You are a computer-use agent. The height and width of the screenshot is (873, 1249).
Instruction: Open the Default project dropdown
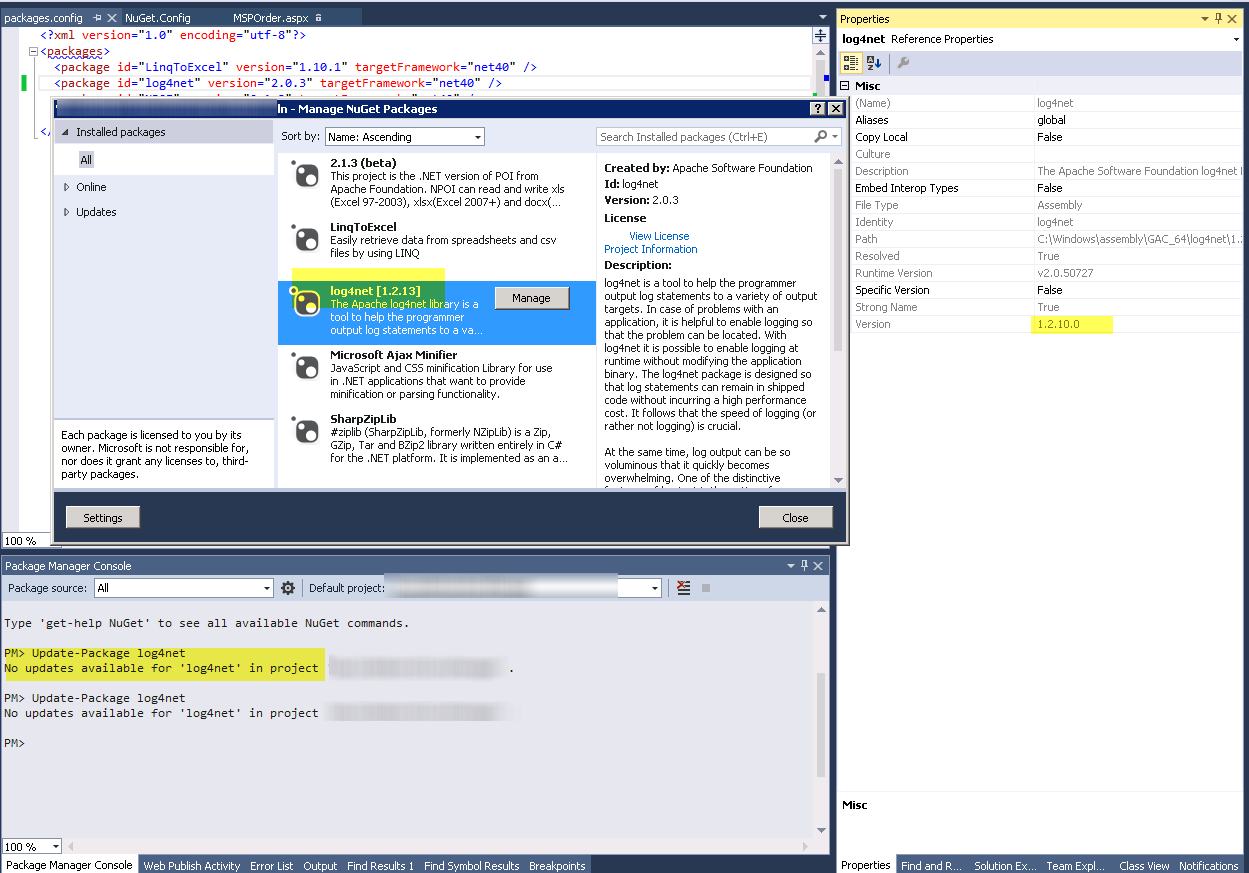pyautogui.click(x=655, y=588)
